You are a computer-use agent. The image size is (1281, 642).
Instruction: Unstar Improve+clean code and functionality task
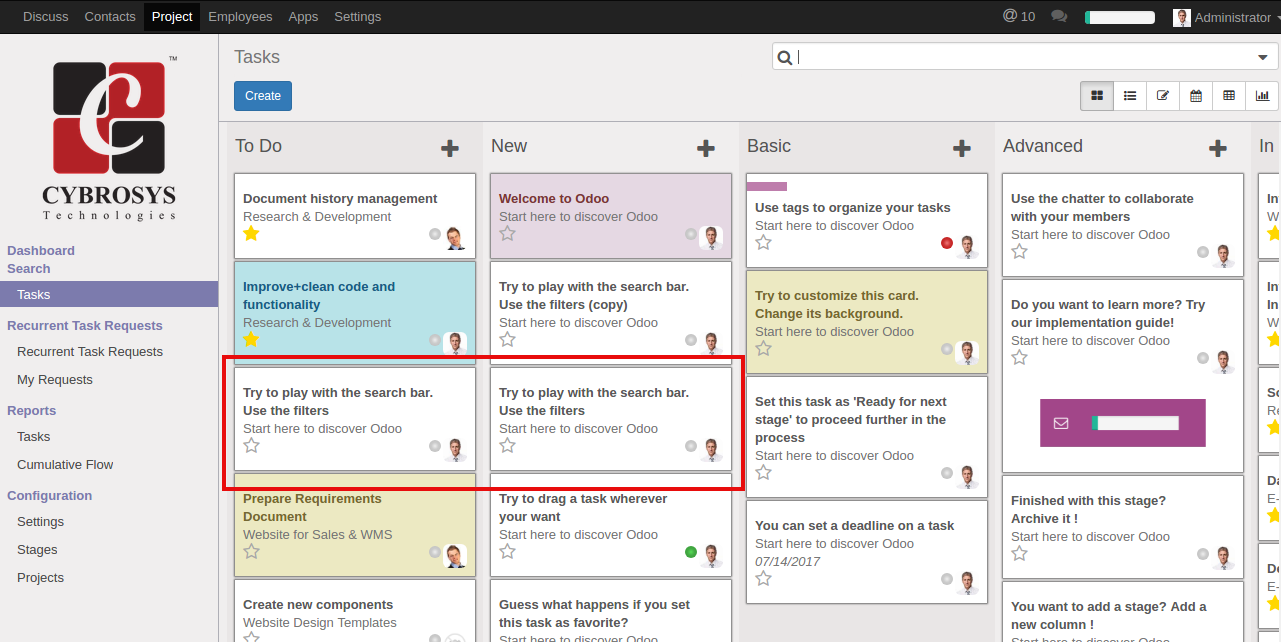251,339
